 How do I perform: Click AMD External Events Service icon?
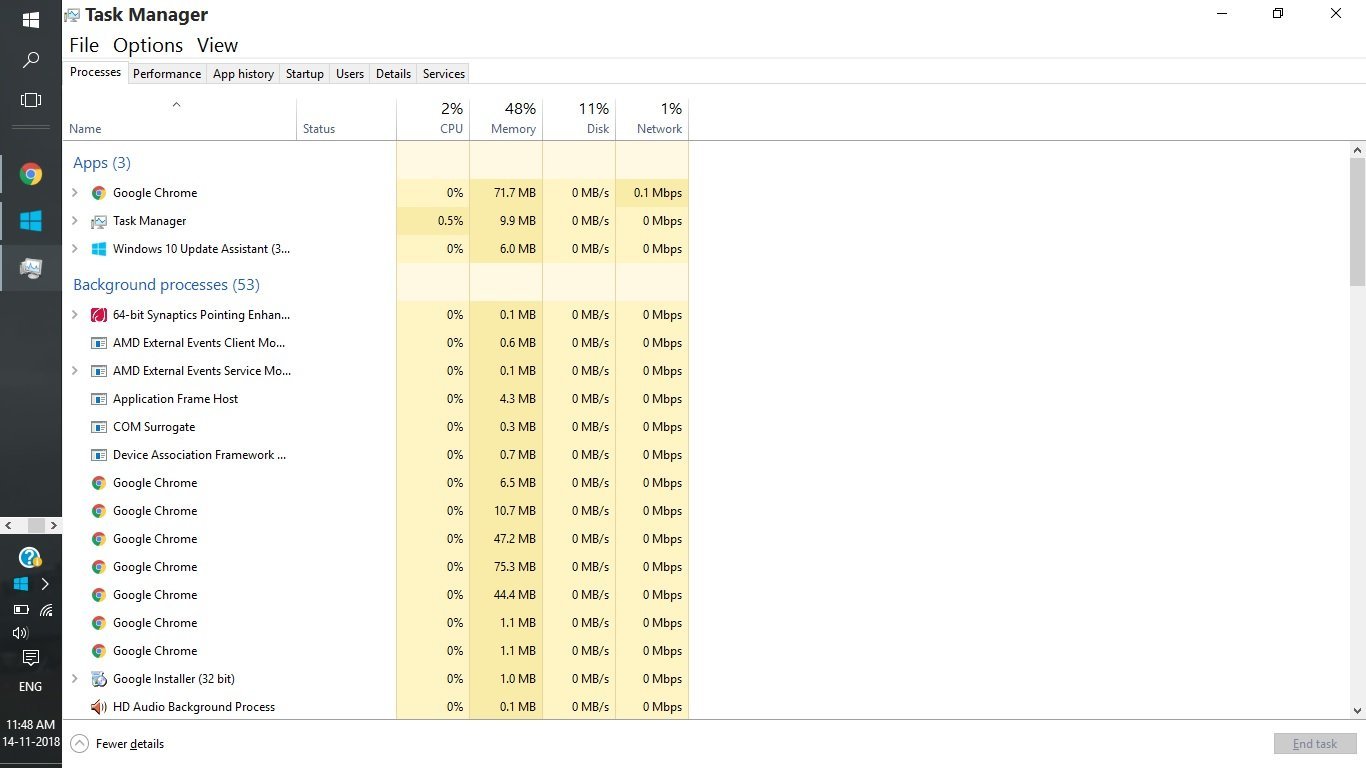tap(99, 371)
